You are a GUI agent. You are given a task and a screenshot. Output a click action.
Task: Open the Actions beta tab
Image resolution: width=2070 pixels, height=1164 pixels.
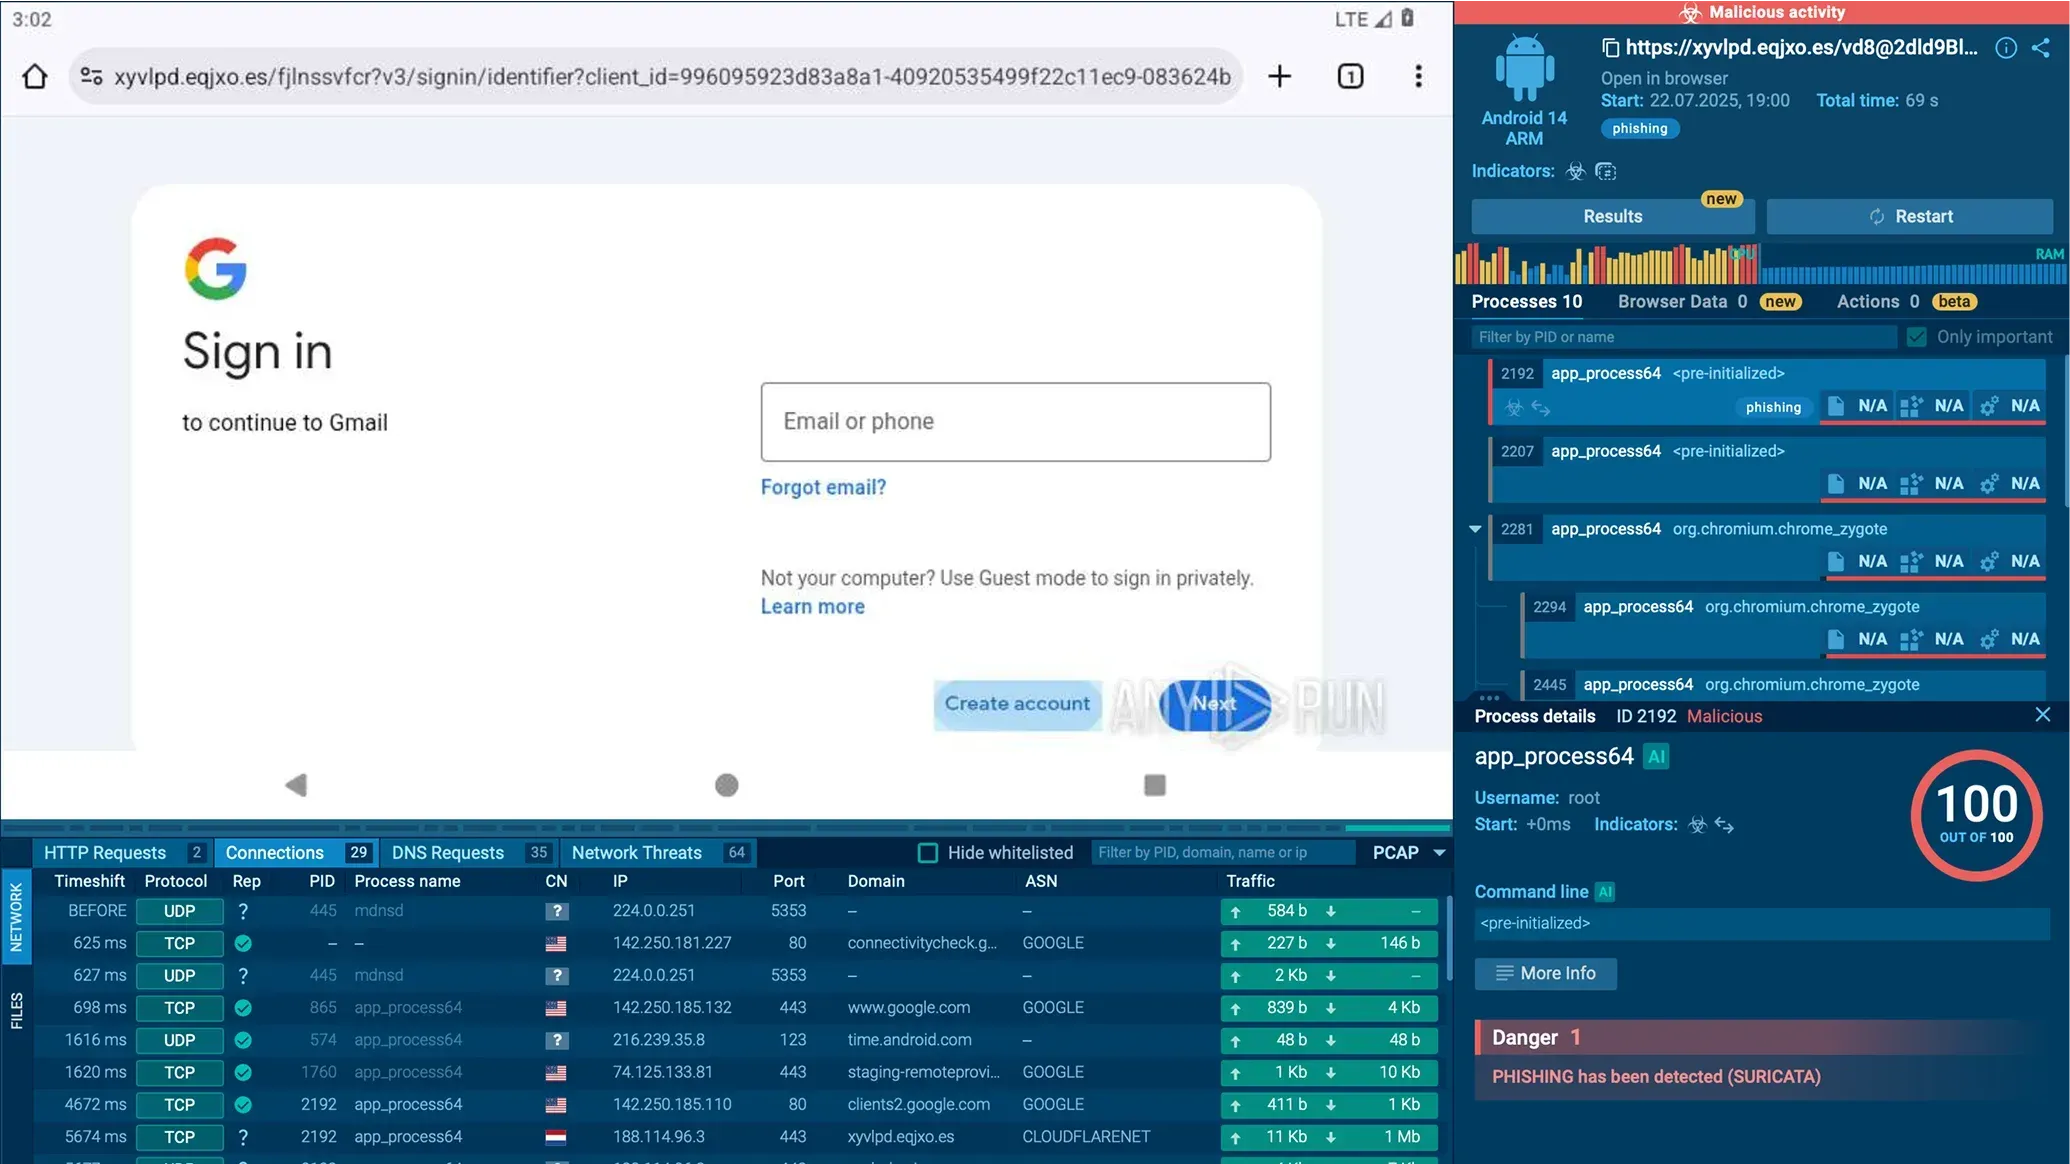1907,302
